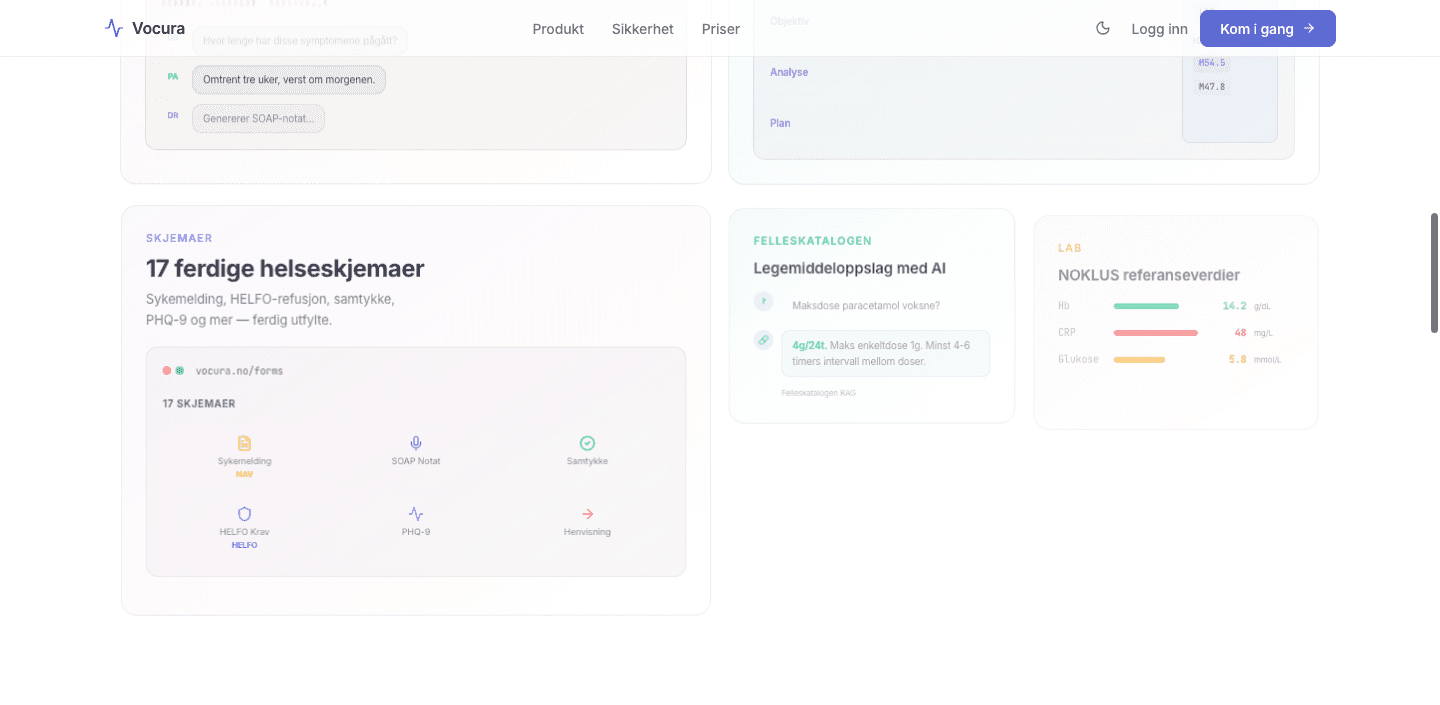Choose the Samtykke checkmark icon
The height and width of the screenshot is (705, 1440).
[587, 443]
